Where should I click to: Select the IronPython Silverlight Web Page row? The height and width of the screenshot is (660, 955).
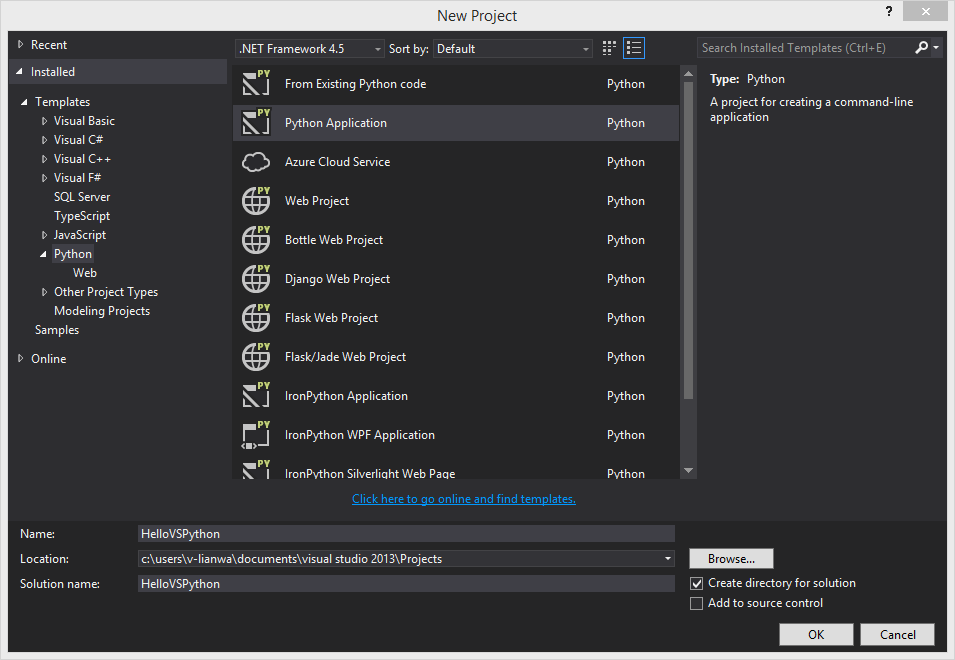tap(456, 470)
